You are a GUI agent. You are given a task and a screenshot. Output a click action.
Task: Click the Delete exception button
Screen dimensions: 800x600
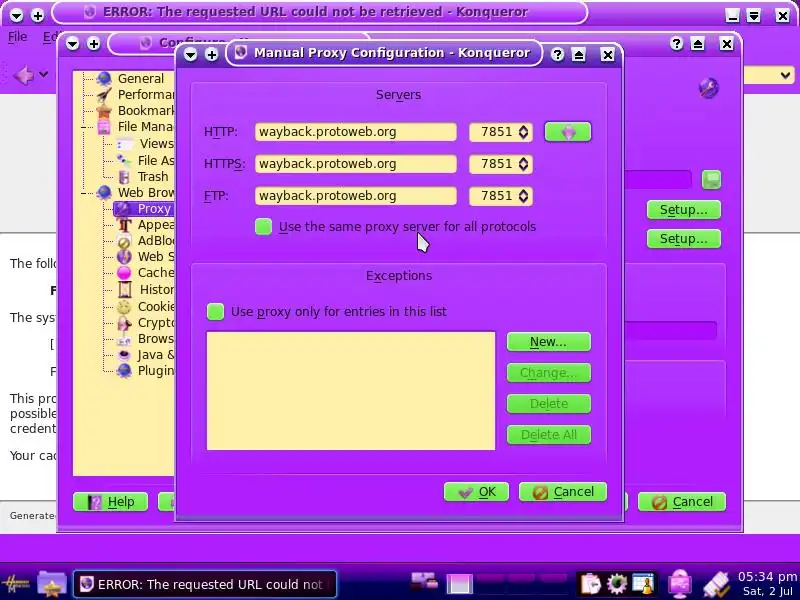pos(548,404)
